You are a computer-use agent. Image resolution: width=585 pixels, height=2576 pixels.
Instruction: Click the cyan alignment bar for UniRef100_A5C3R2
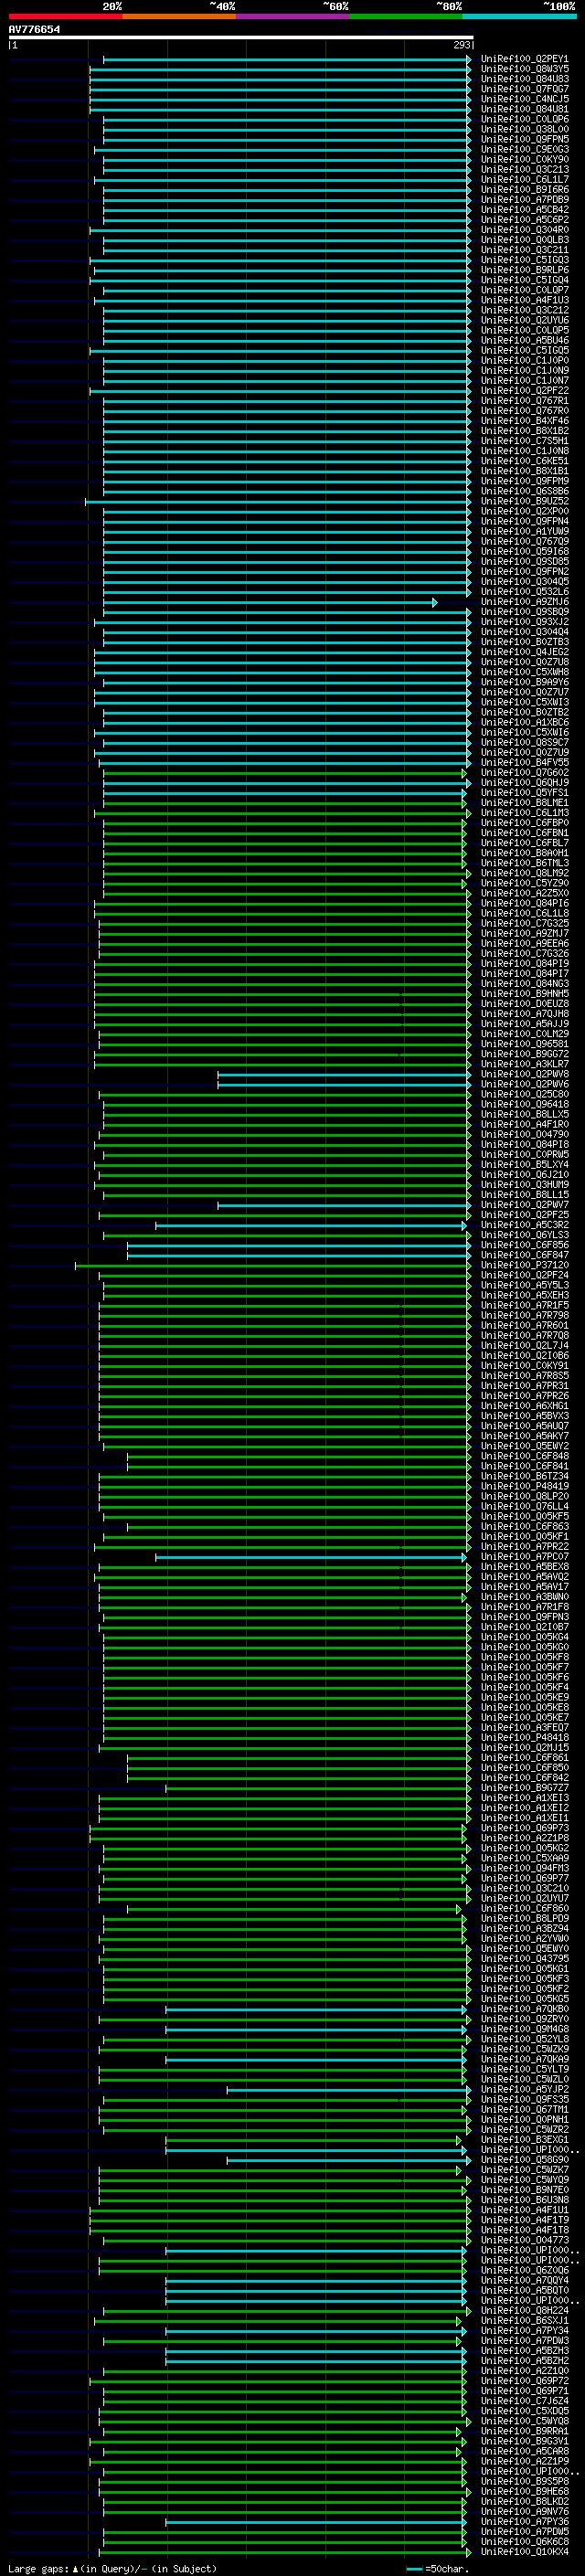[x=311, y=1226]
